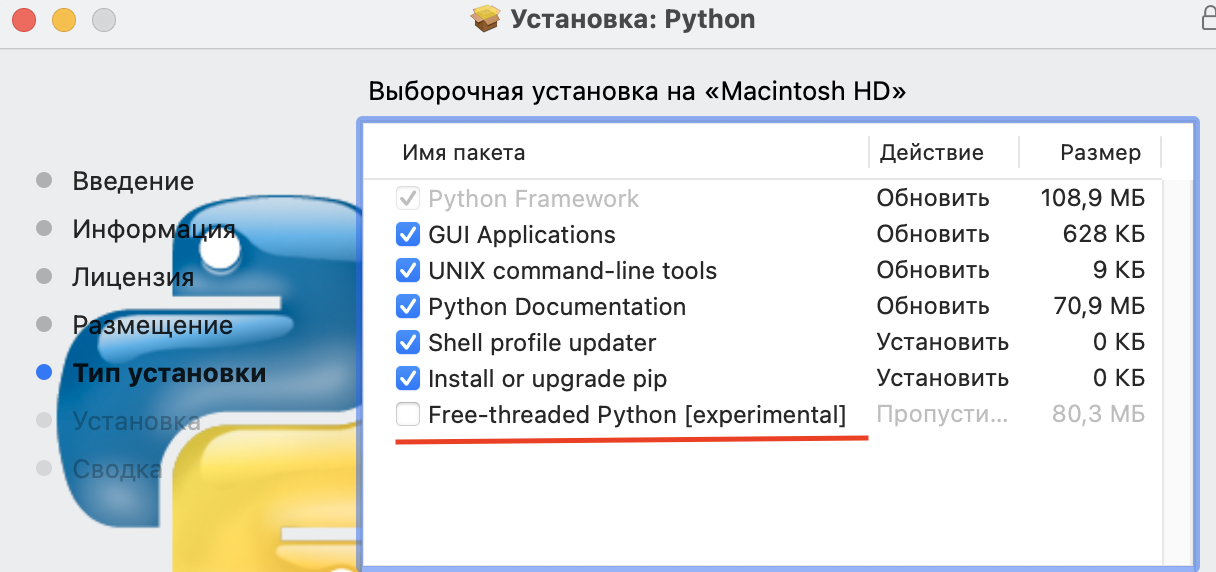Viewport: 1216px width, 572px height.
Task: Click the 70,9 МБ size value
Action: click(1098, 307)
